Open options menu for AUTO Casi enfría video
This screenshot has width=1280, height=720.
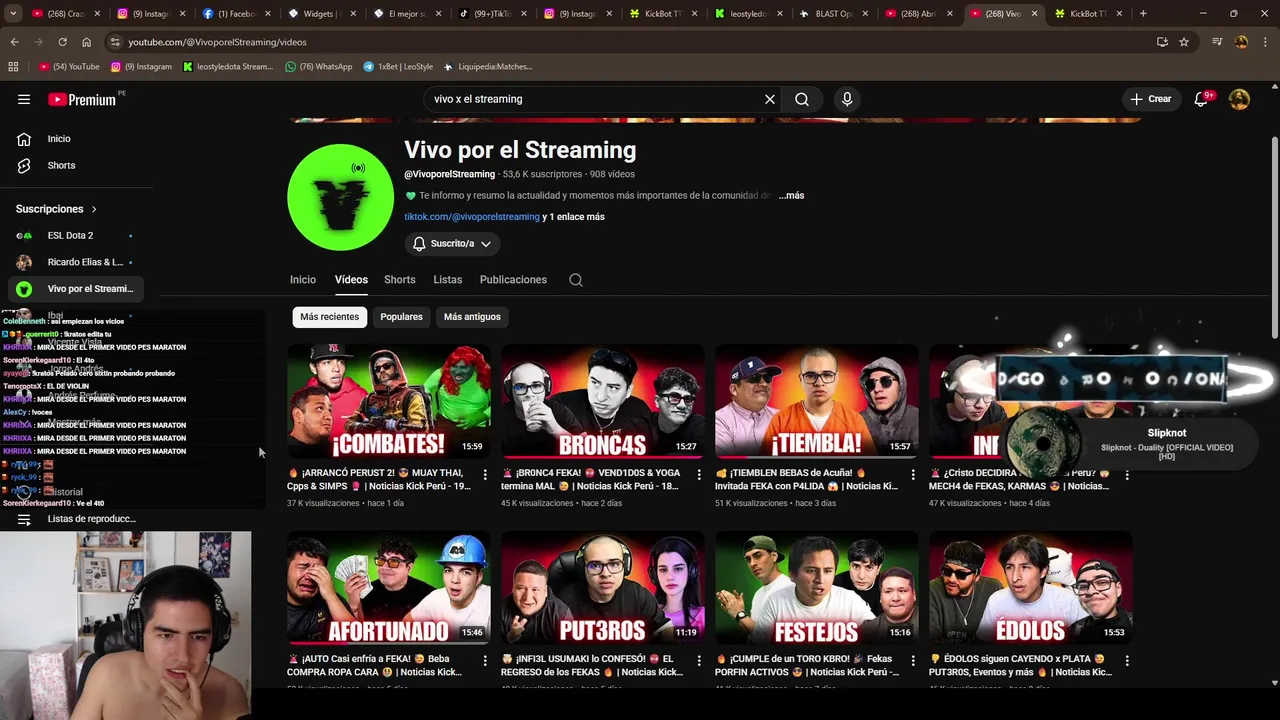point(485,661)
